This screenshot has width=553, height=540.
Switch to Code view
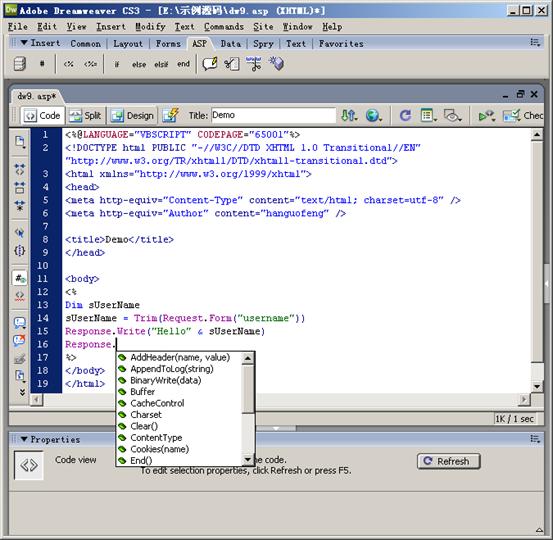43,115
